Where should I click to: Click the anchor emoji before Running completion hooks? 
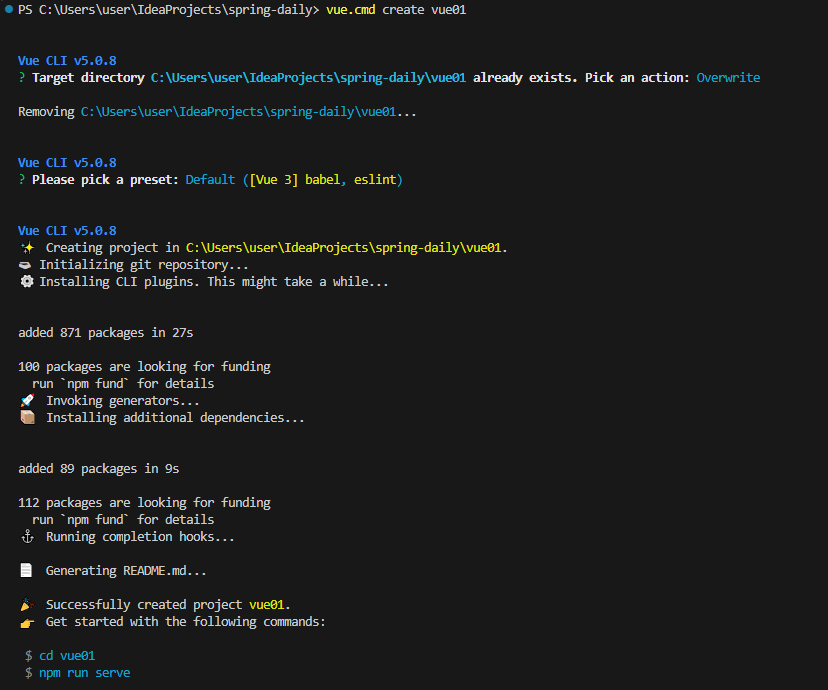pyautogui.click(x=27, y=537)
